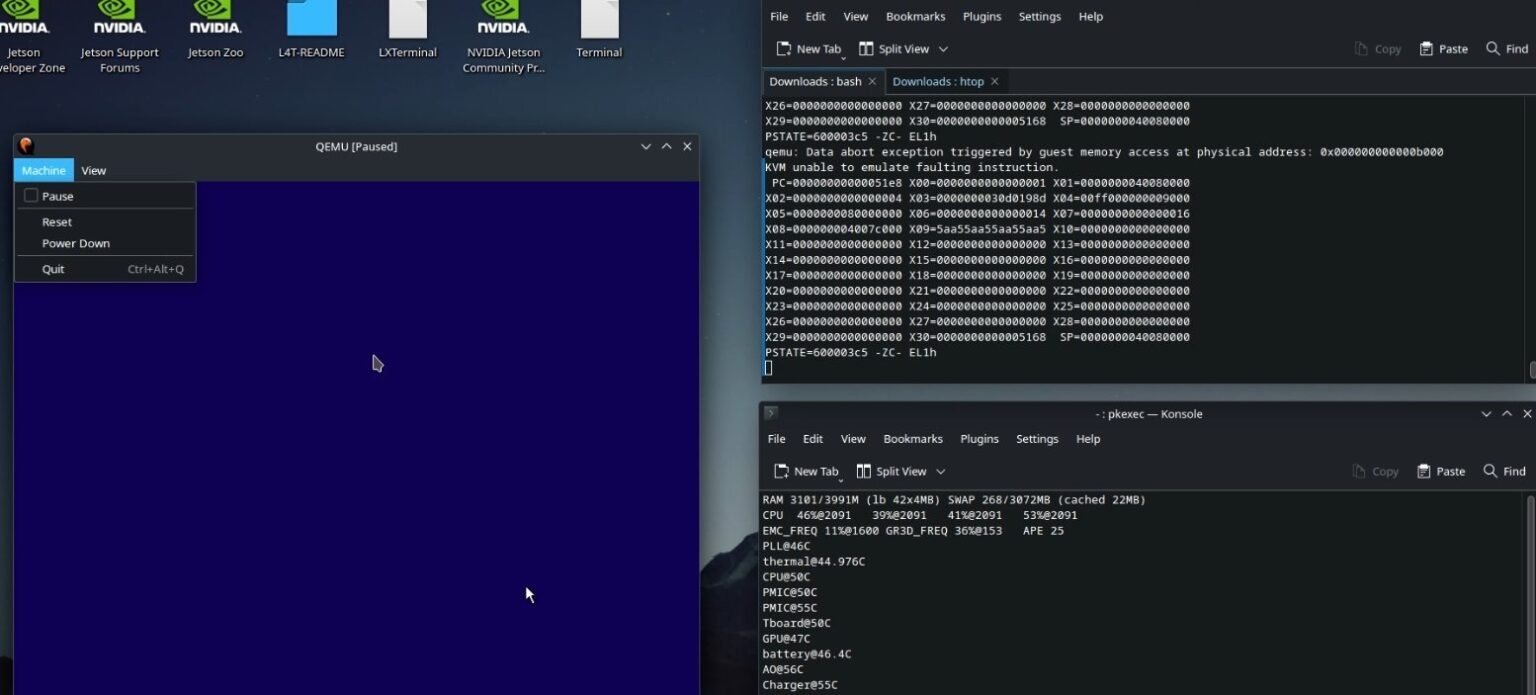Screen dimensions: 1536x695
Task: Select Reset from the Machine menu
Action: tap(56, 221)
